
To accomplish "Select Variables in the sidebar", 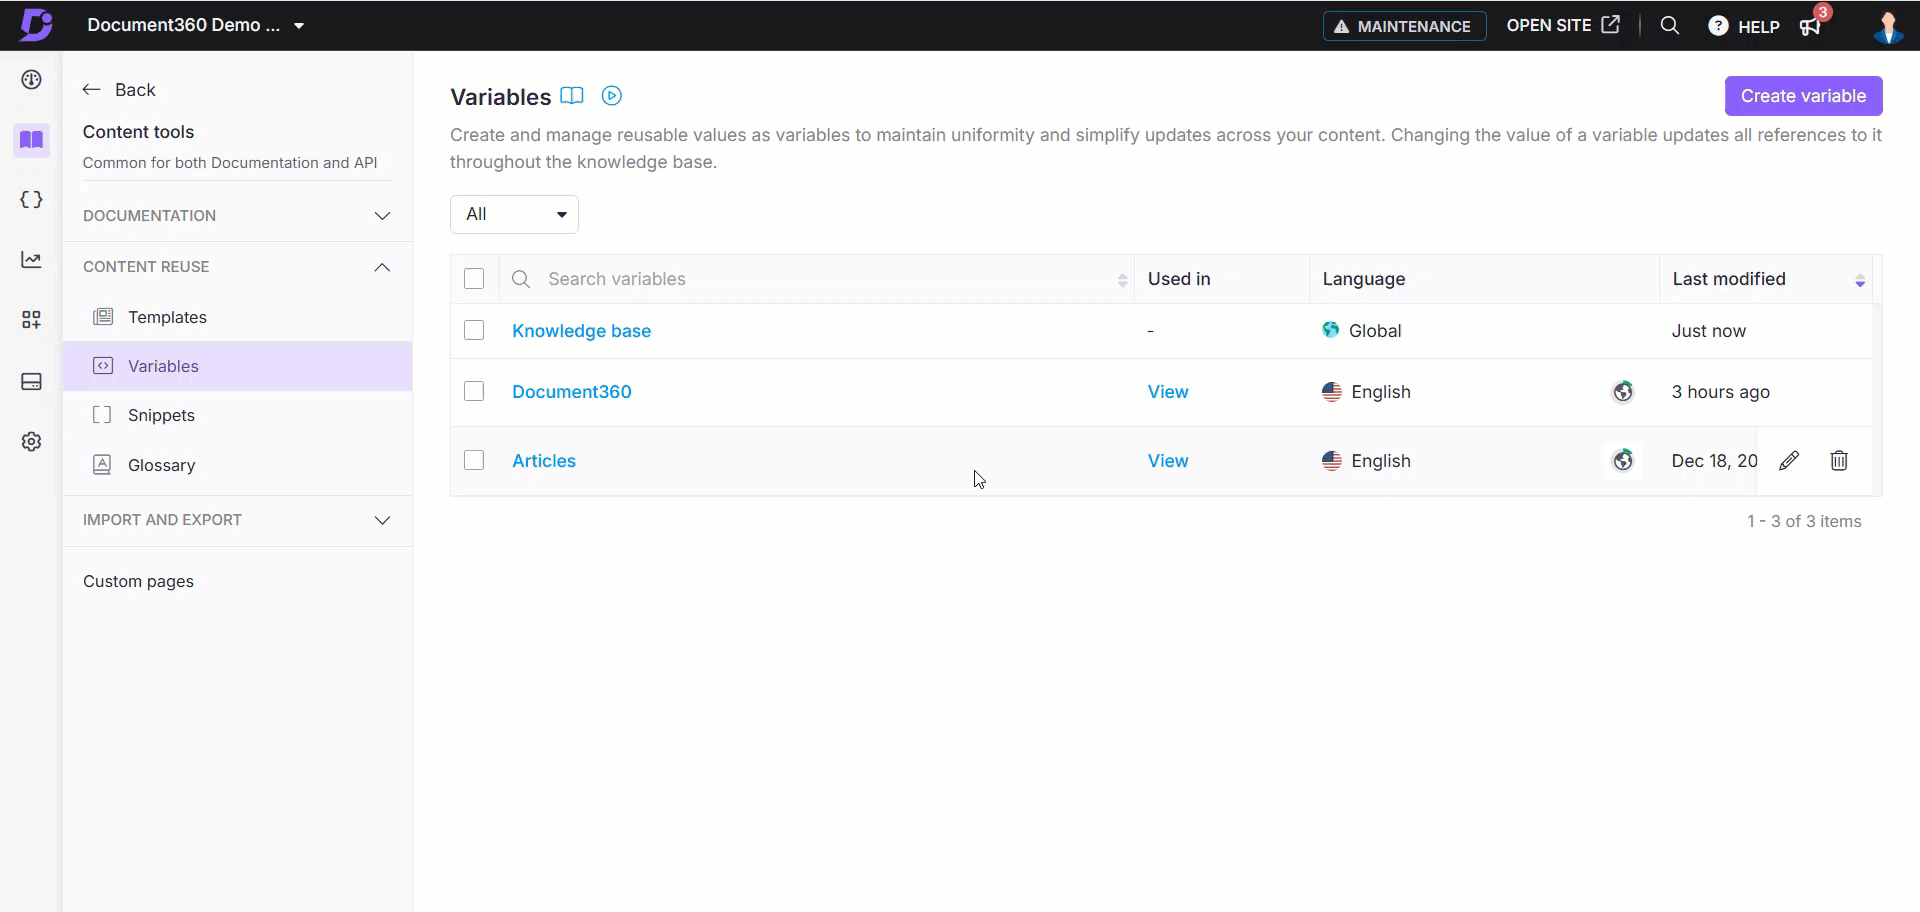I will 237,366.
